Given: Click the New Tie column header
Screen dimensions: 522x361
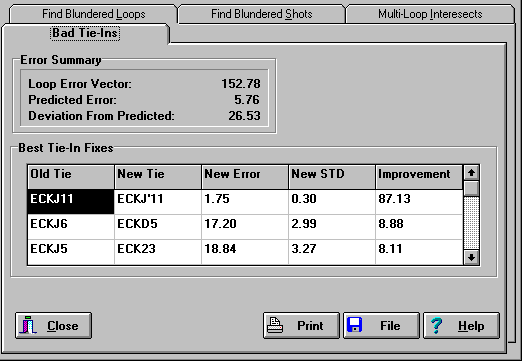Looking at the screenshot, I should (158, 177).
